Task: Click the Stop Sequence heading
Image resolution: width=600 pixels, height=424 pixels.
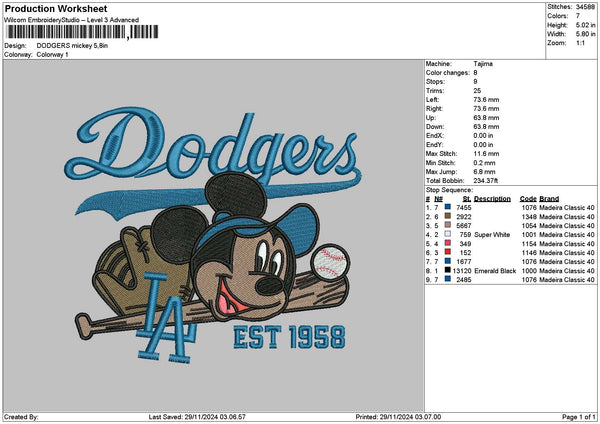Action: pyautogui.click(x=449, y=190)
